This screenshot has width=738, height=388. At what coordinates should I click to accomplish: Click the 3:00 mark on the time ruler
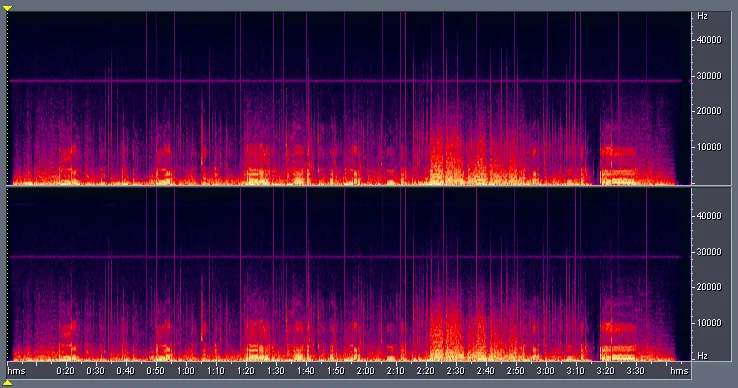click(546, 371)
